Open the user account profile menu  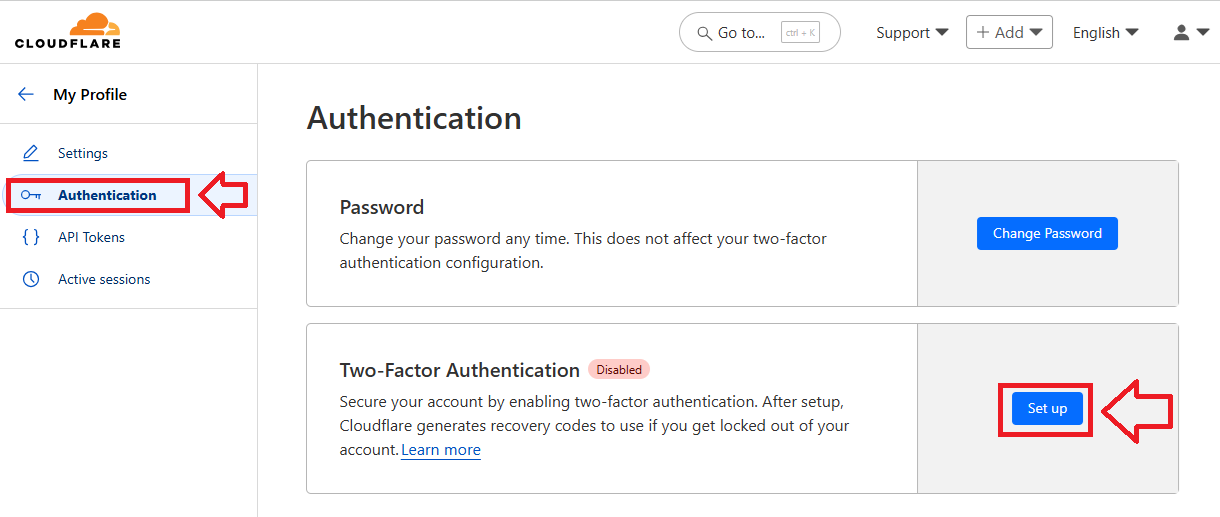tap(1190, 32)
